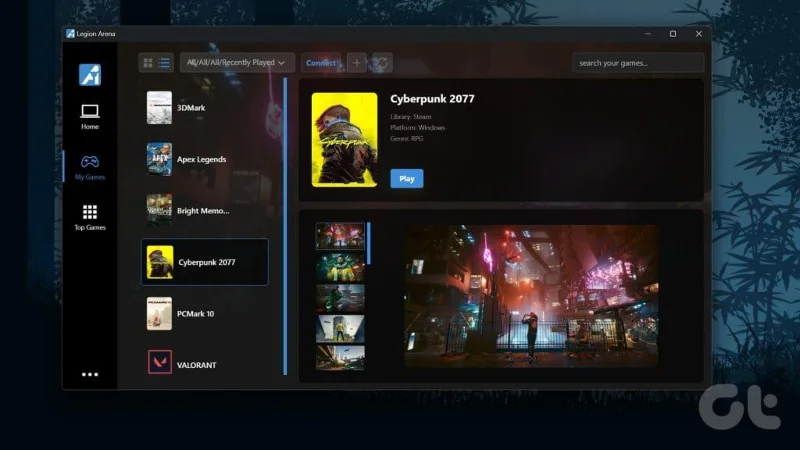
Task: Select VALORANT in the game list
Action: pos(205,365)
